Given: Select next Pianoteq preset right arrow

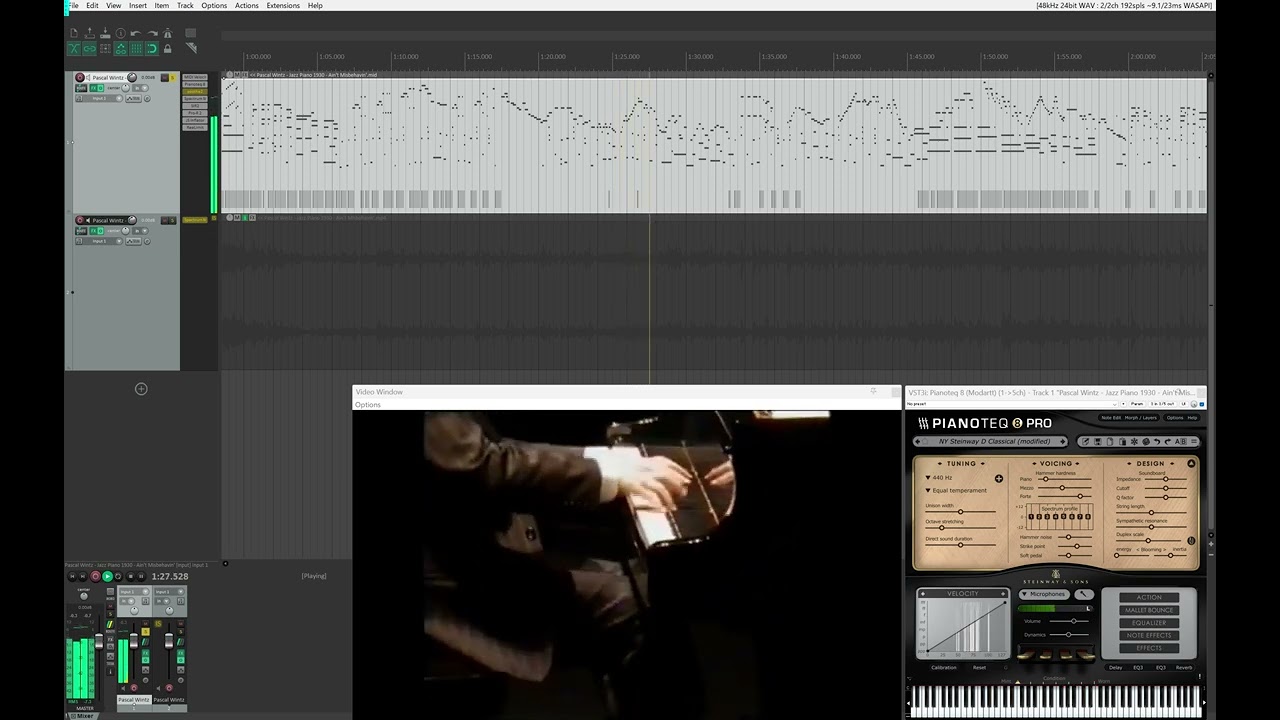Looking at the screenshot, I should click(1062, 441).
